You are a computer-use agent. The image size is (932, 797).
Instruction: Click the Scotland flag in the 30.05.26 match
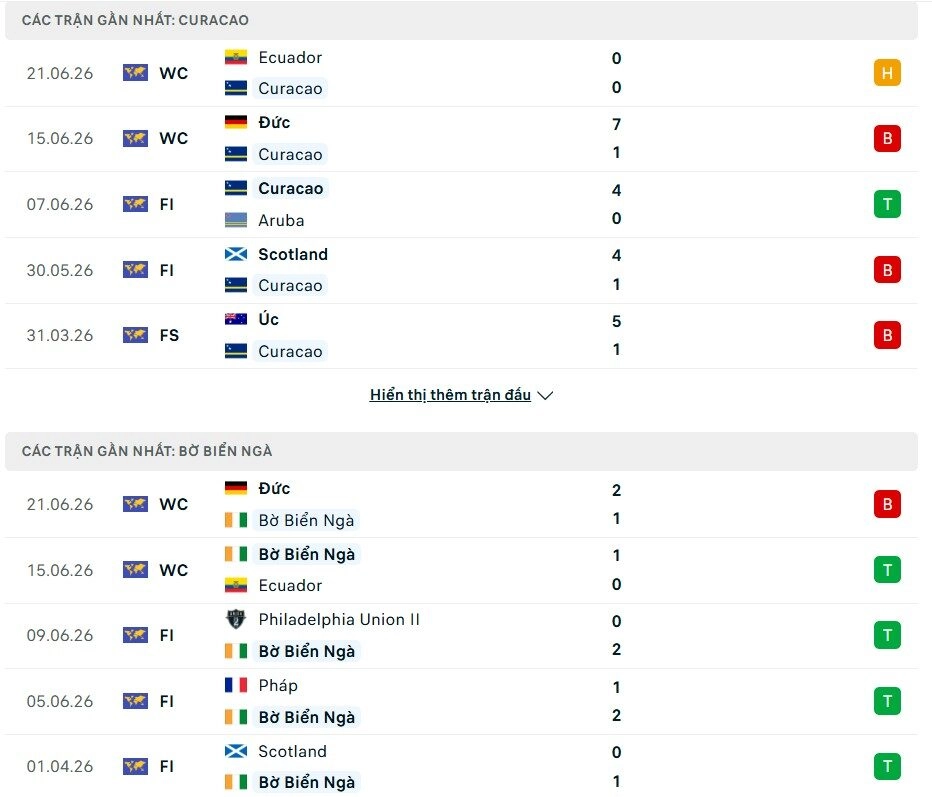coord(236,254)
